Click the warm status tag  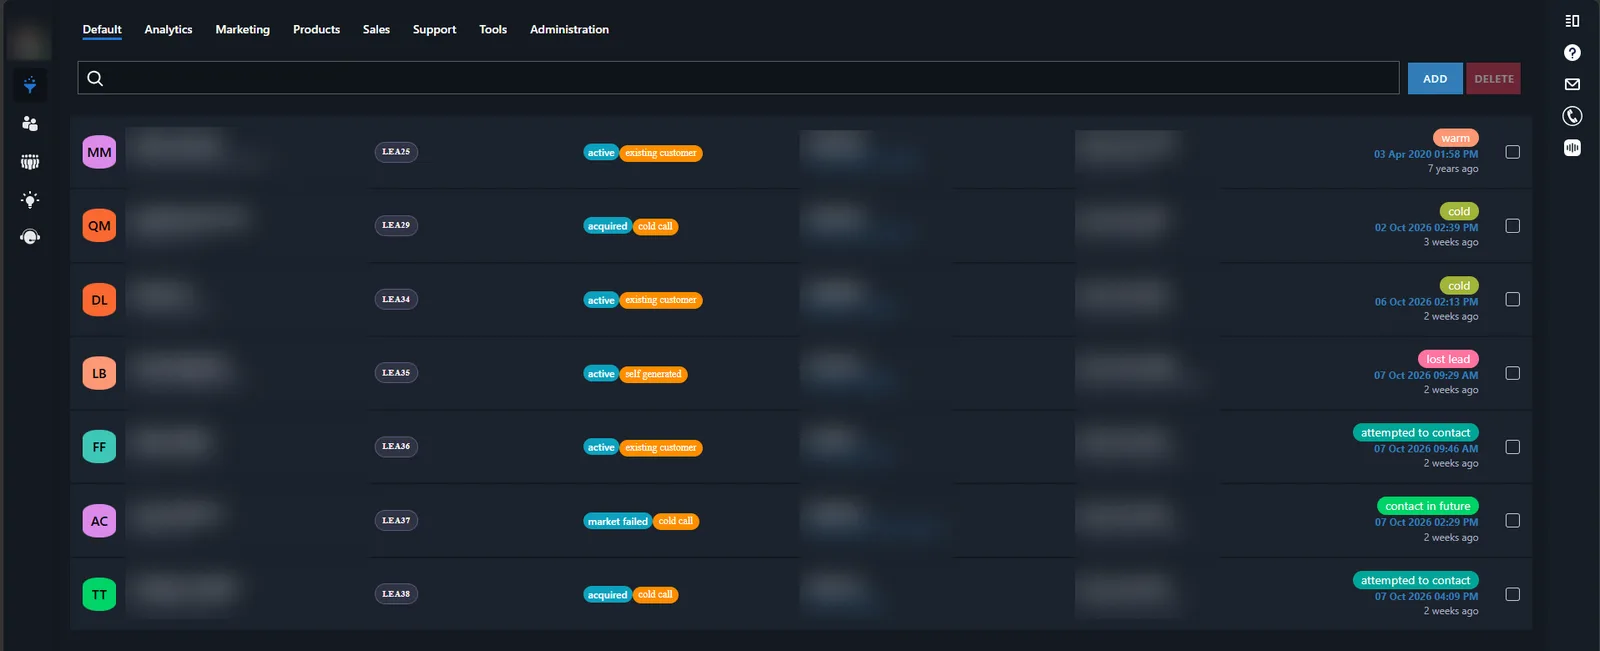(x=1455, y=138)
